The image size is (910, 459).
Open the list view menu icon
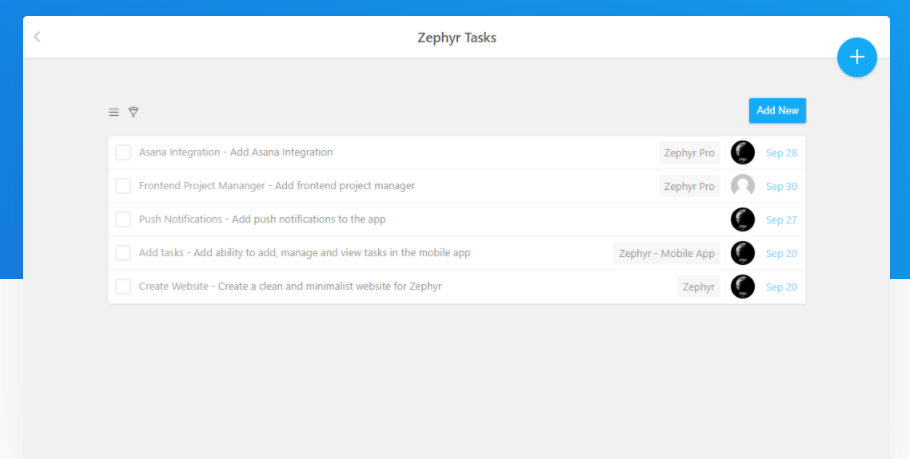[114, 112]
